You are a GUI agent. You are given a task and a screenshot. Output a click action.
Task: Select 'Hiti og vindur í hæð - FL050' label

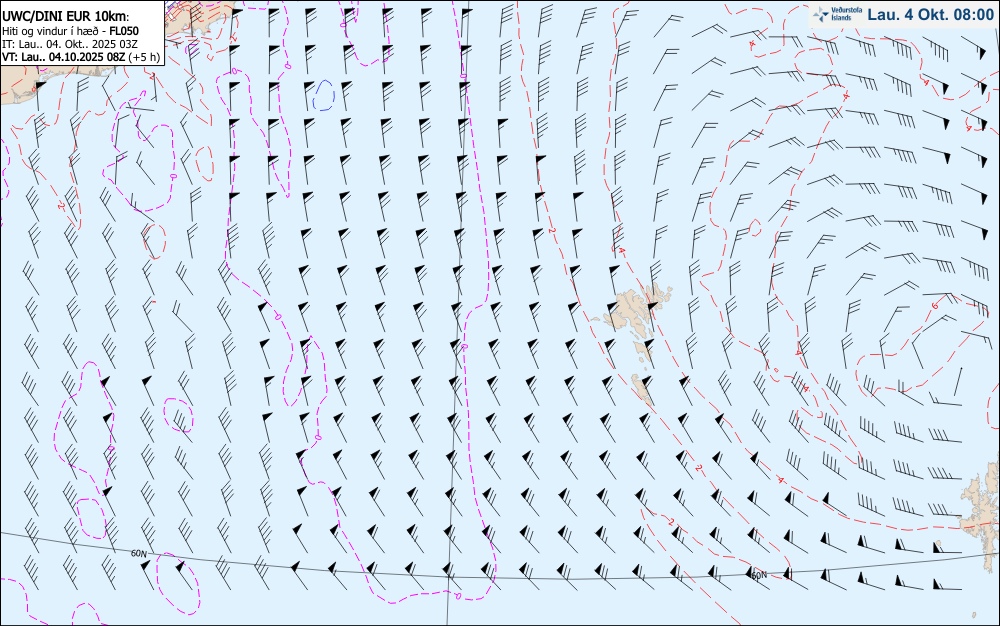[70, 31]
